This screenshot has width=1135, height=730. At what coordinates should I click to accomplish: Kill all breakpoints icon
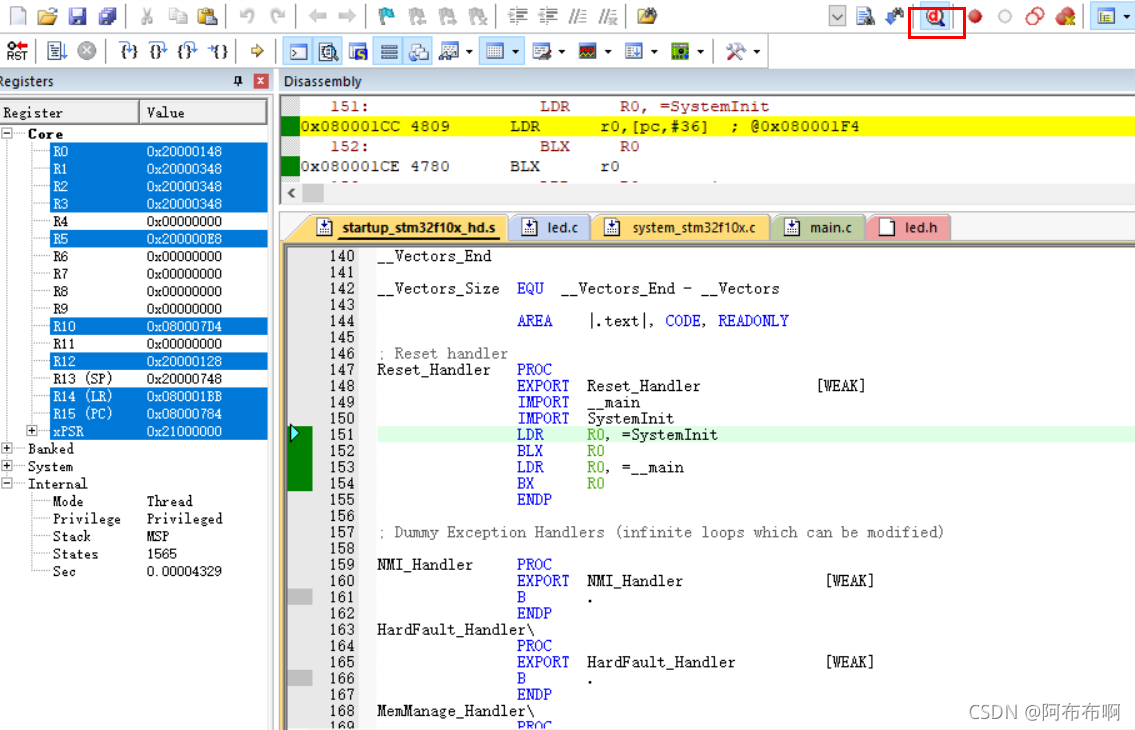pyautogui.click(x=1065, y=16)
